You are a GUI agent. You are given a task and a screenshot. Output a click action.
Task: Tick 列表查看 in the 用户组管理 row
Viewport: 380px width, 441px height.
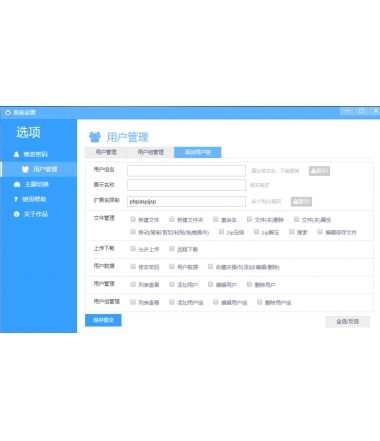click(x=133, y=302)
